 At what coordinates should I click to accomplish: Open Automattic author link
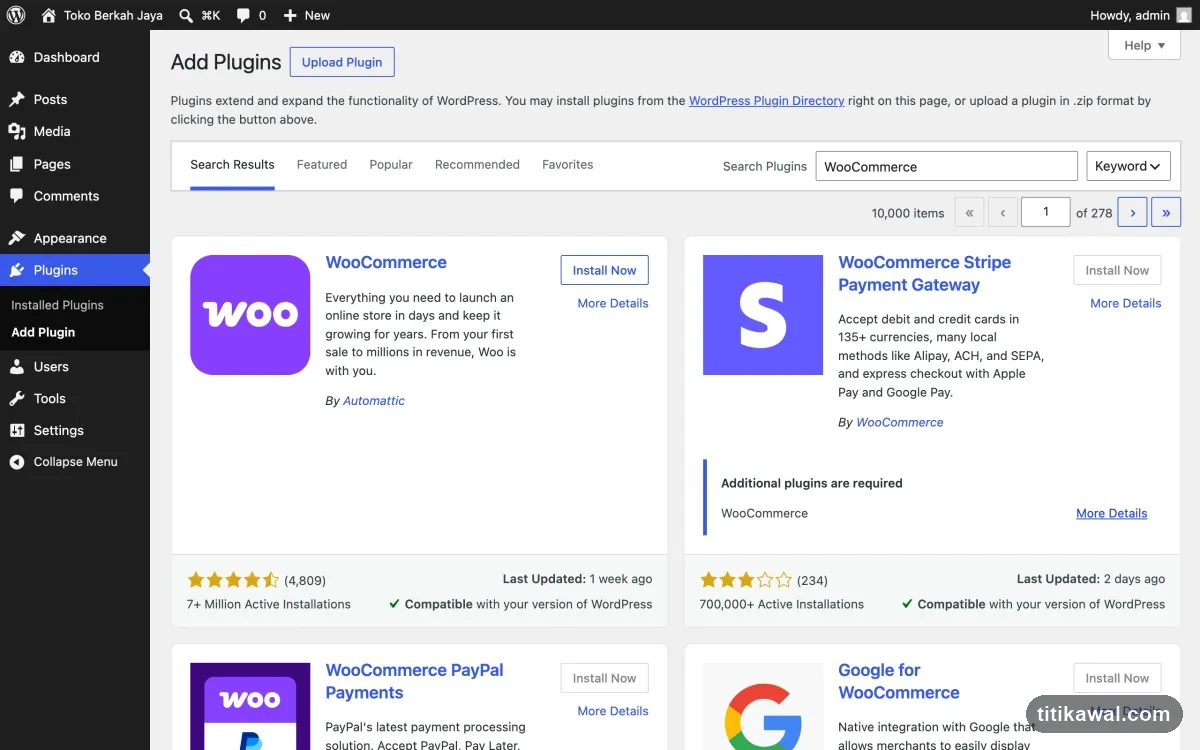pos(374,400)
